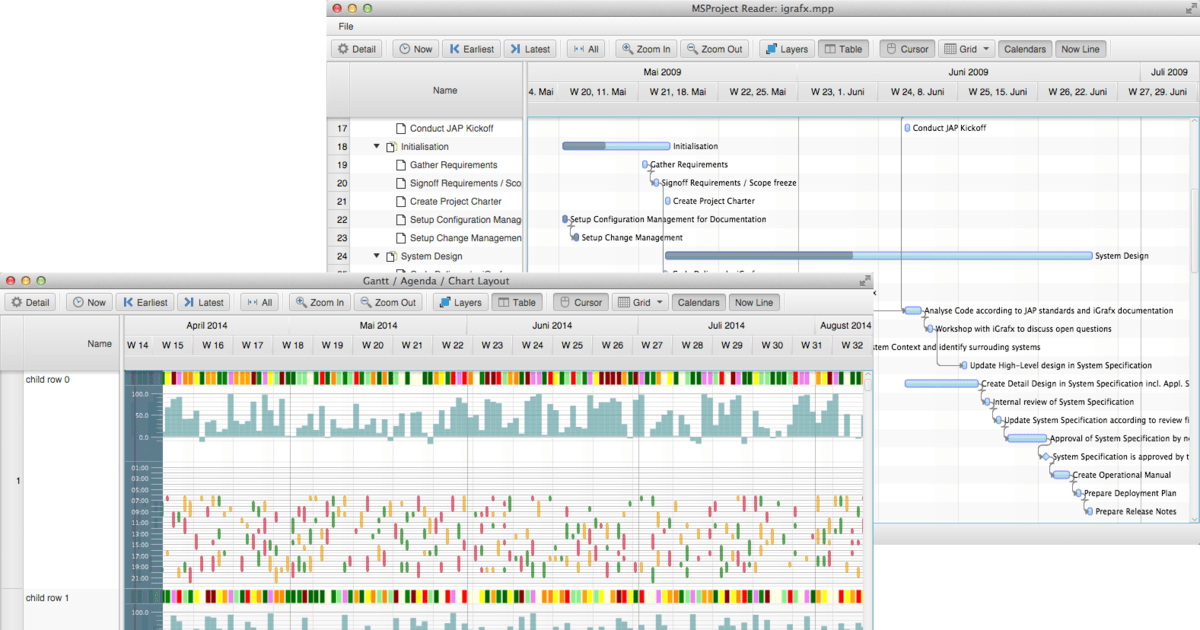
Task: Toggle the Cursor mode in MSProject Reader toolbar
Action: pyautogui.click(x=906, y=48)
